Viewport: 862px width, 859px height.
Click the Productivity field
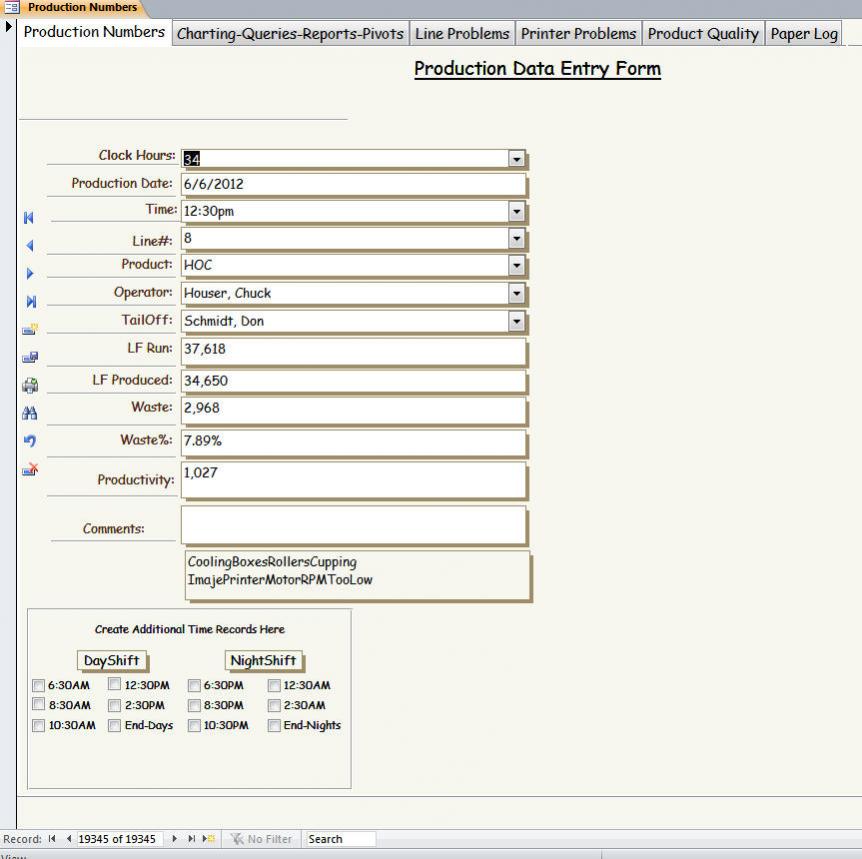pyautogui.click(x=353, y=480)
